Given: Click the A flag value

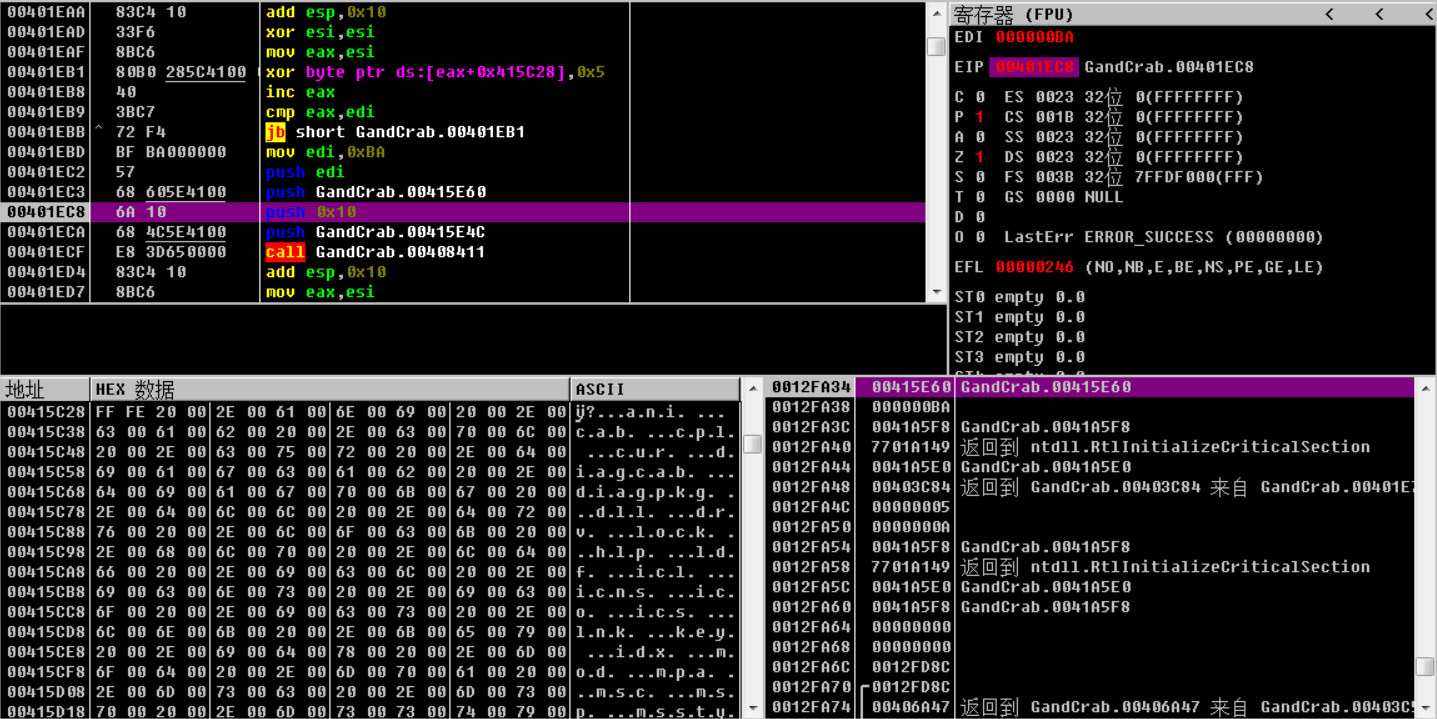Looking at the screenshot, I should pos(980,137).
